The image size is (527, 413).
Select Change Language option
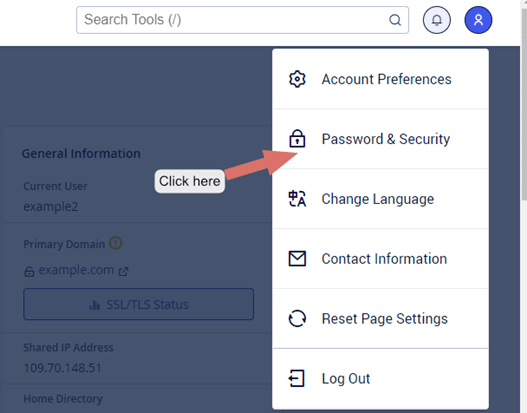[x=380, y=199]
